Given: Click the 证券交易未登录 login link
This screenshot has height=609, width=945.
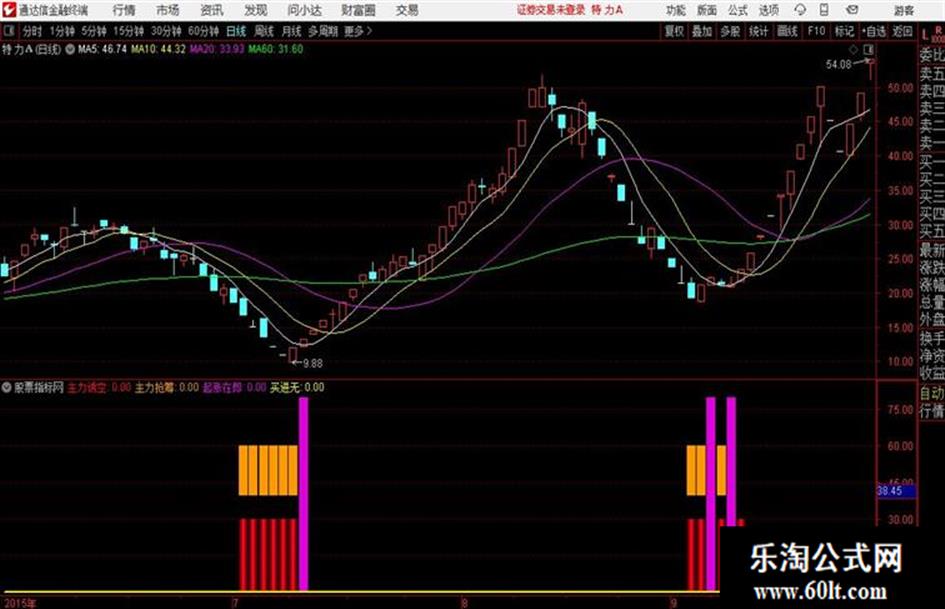Looking at the screenshot, I should (x=551, y=10).
